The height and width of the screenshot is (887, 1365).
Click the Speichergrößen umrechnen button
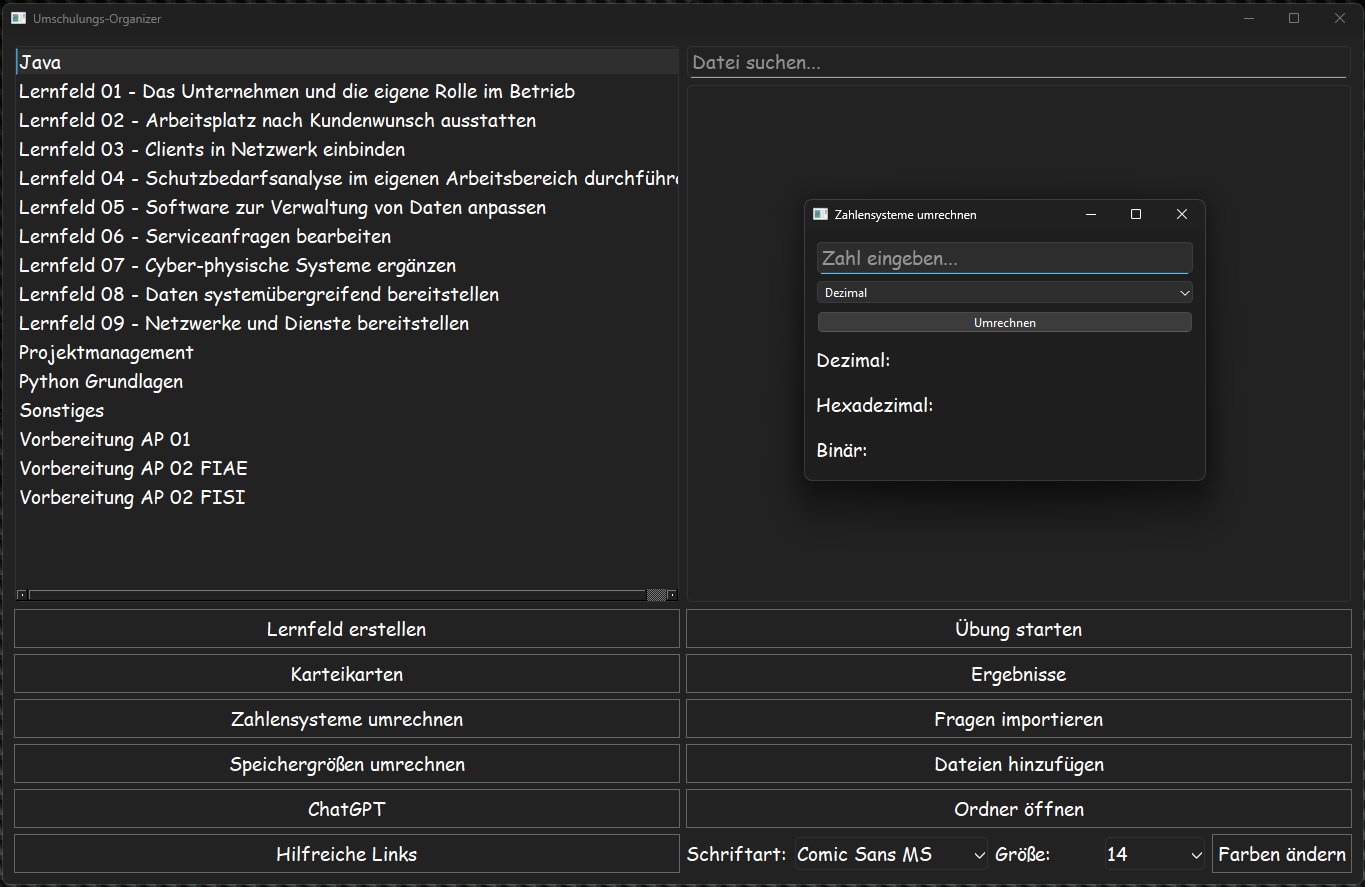pos(347,764)
